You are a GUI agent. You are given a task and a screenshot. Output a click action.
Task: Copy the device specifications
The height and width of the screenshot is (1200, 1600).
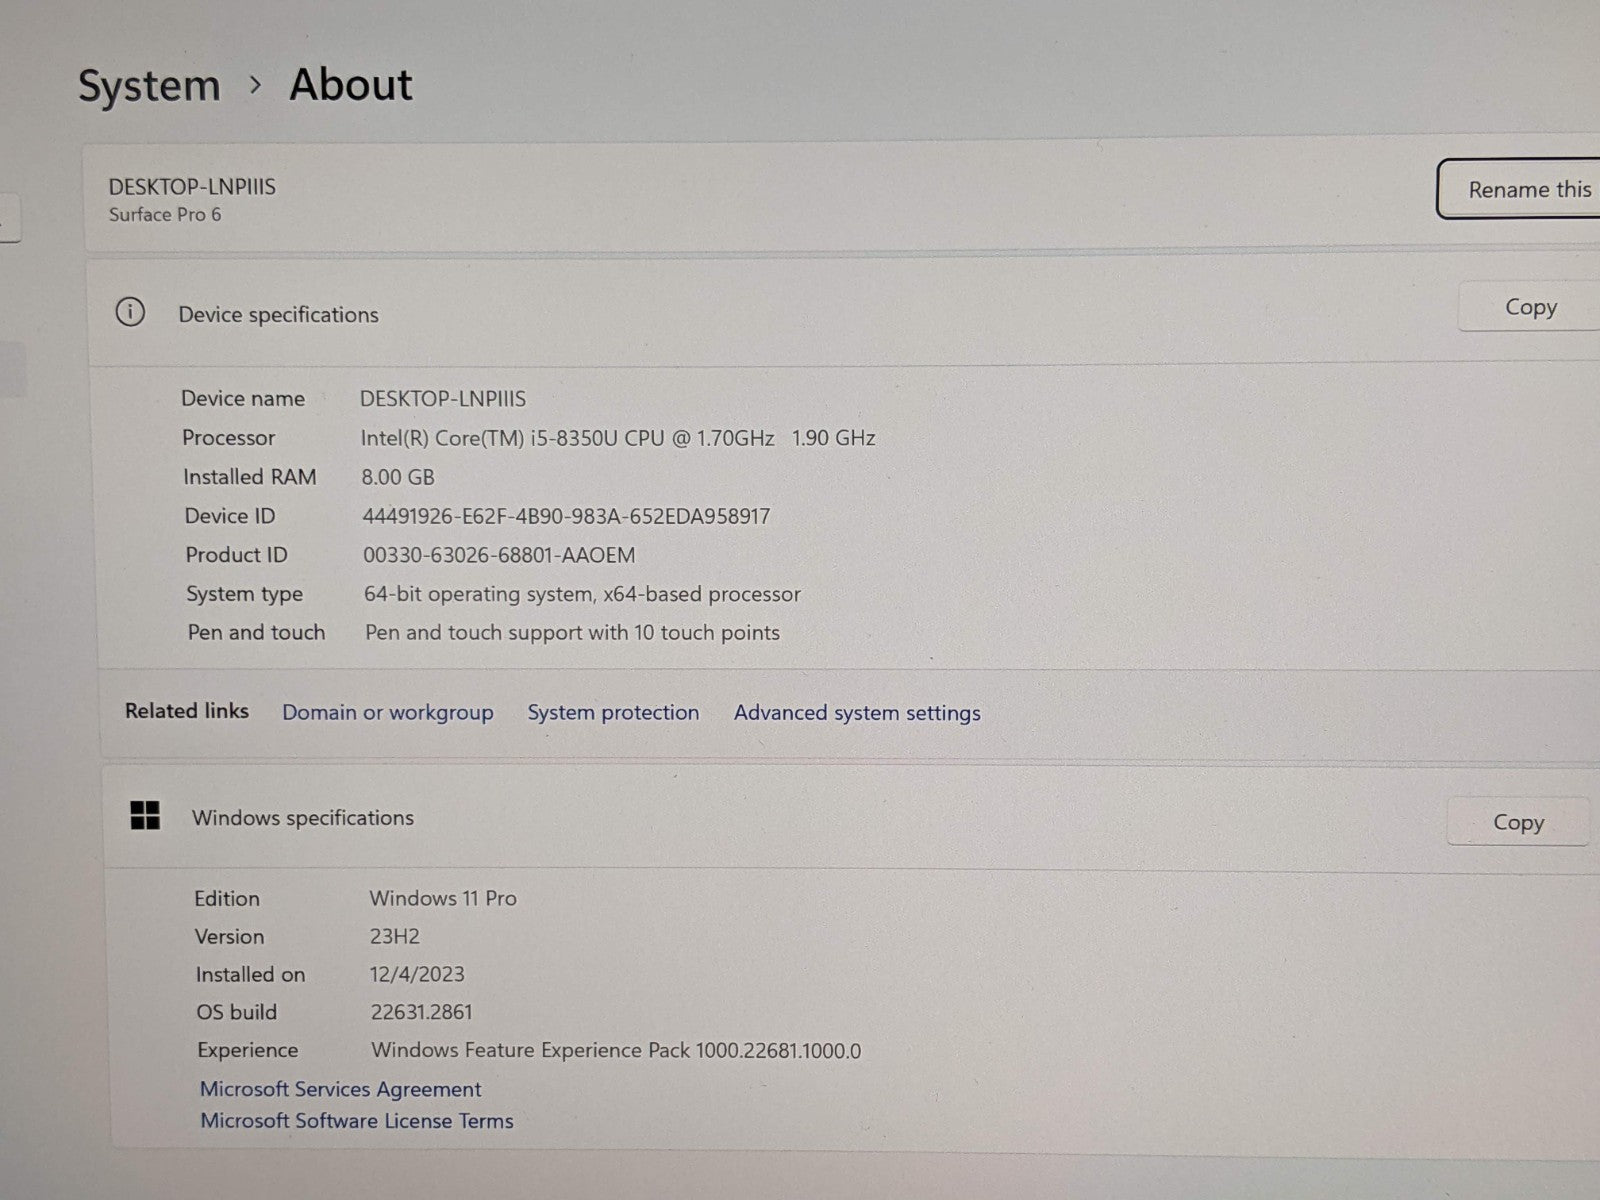tap(1530, 308)
